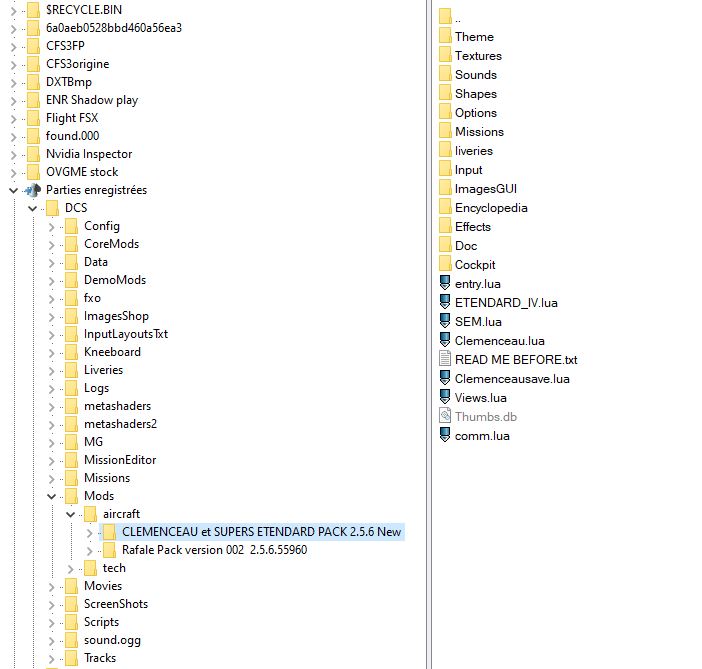Viewport: 702px width, 669px height.
Task: Select Tracks folder in tree
Action: click(x=100, y=658)
